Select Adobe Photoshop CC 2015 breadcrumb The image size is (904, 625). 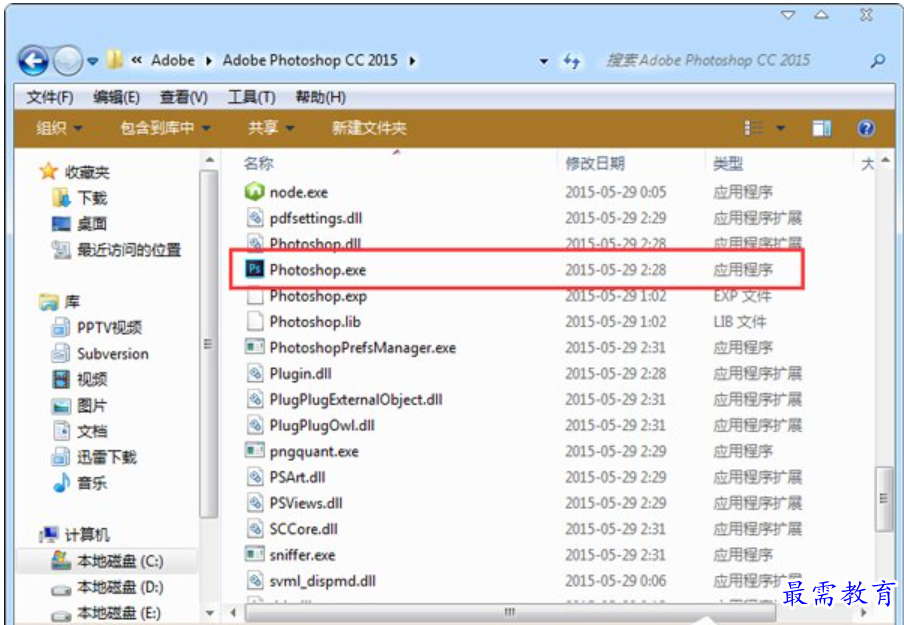pos(310,60)
